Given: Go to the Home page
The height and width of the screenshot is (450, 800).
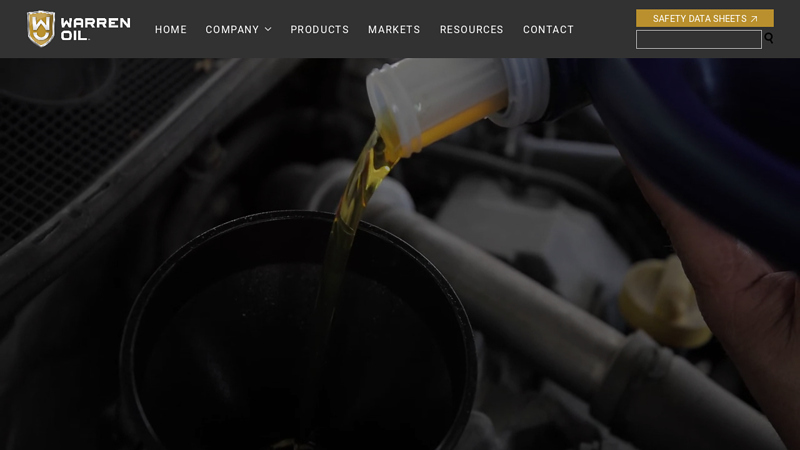Looking at the screenshot, I should pos(171,30).
